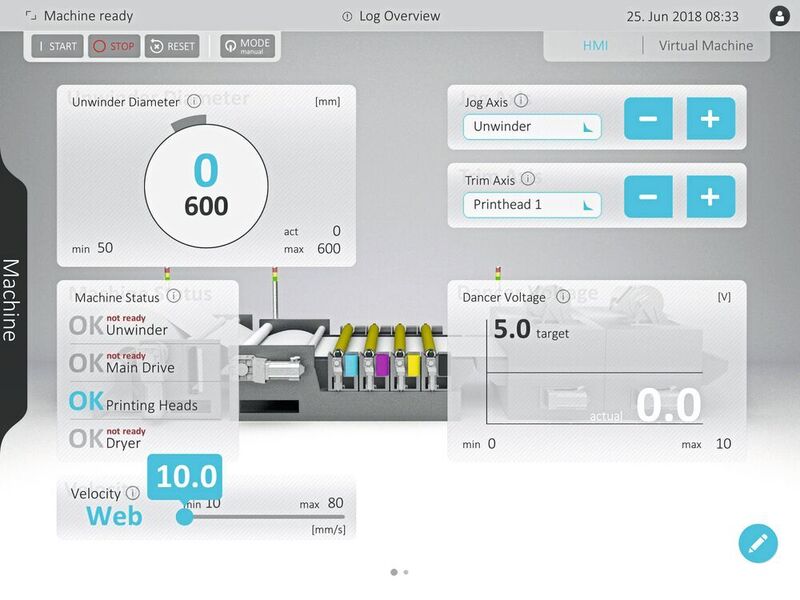This screenshot has height=600, width=800.
Task: Show info for Jog Axis
Action: tap(521, 101)
